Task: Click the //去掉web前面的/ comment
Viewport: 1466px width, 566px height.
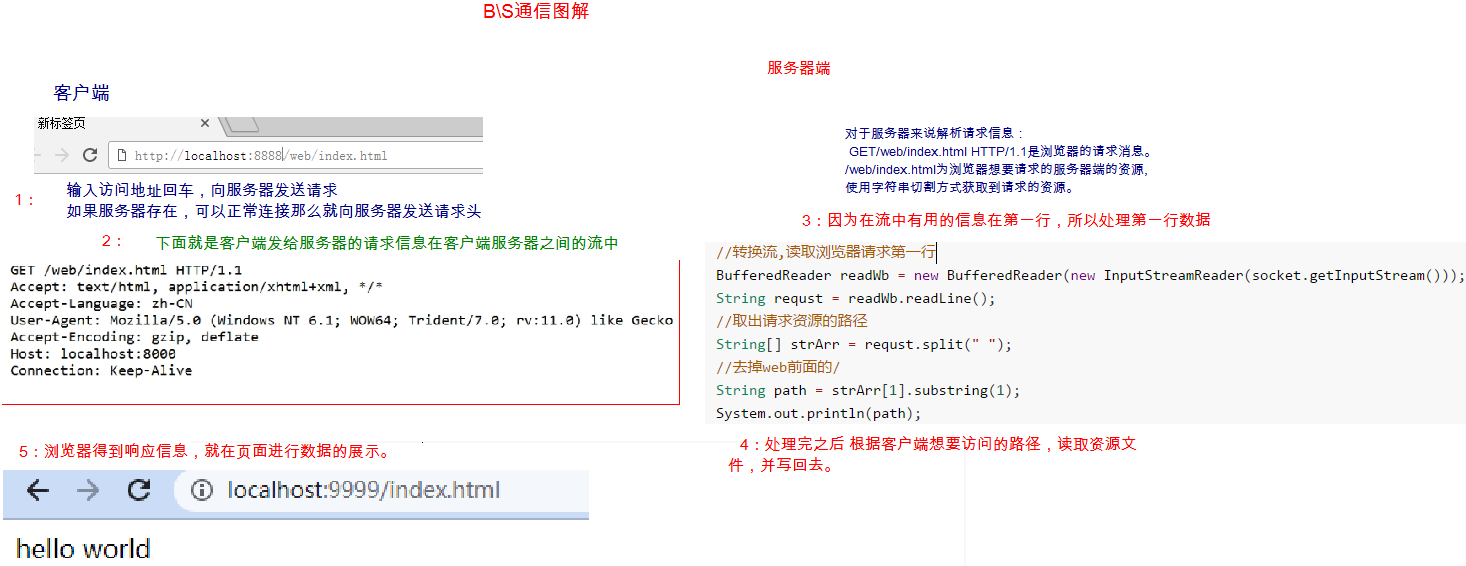Action: click(x=778, y=367)
